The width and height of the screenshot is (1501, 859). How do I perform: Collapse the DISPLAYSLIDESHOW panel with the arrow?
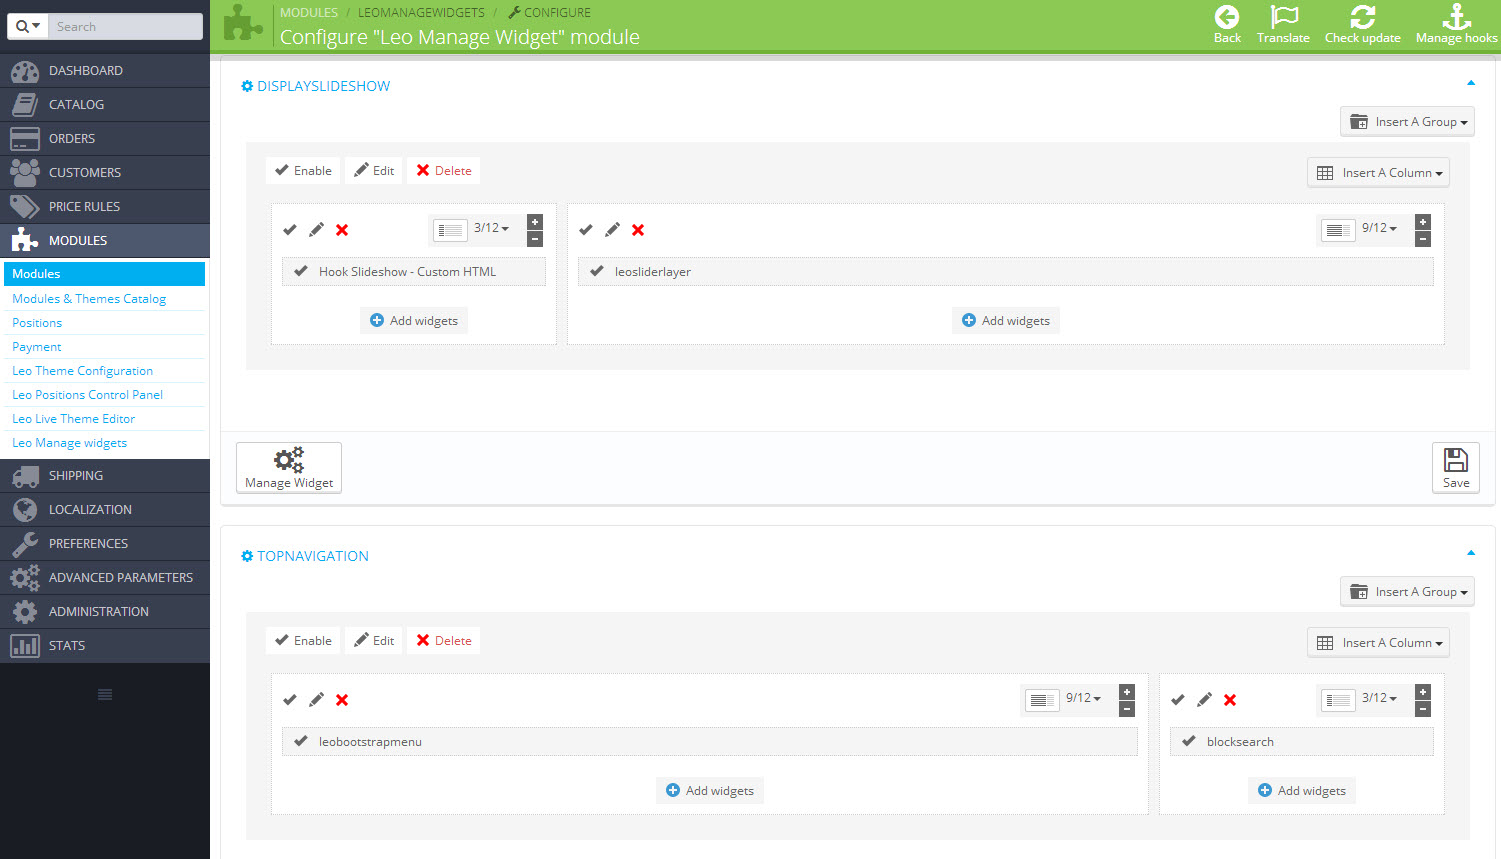(1471, 83)
